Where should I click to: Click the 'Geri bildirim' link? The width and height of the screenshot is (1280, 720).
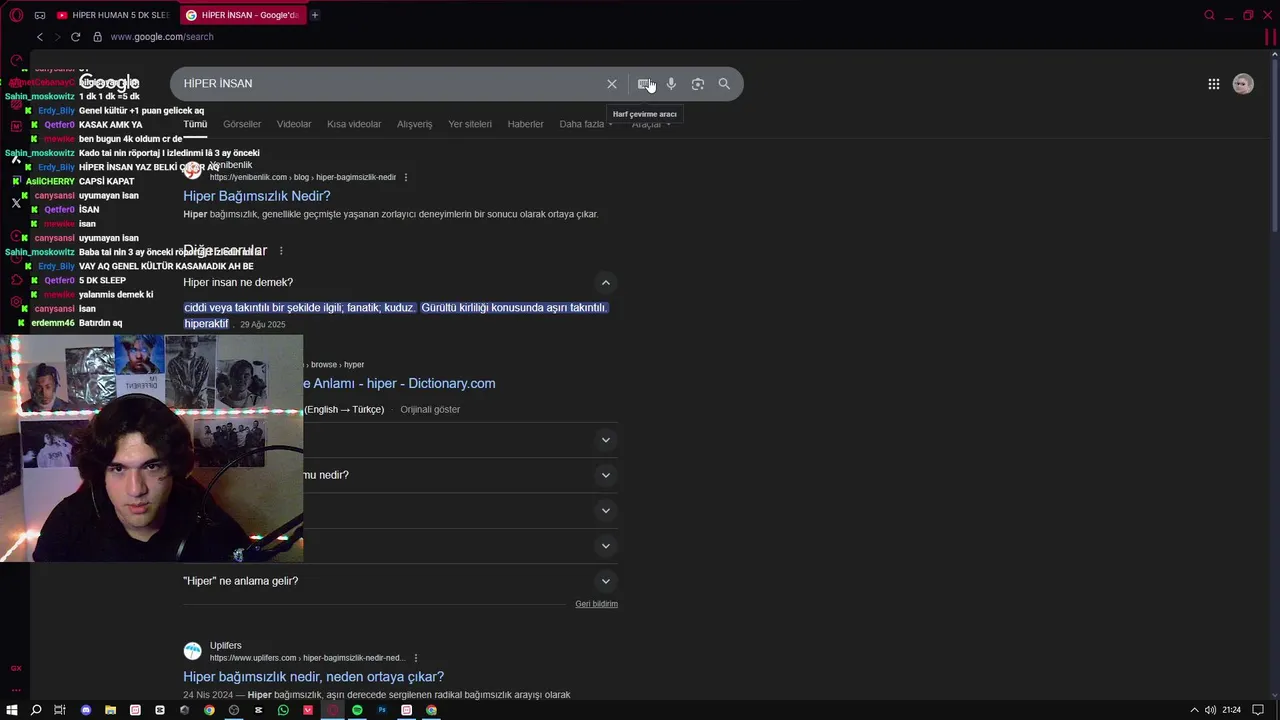pos(596,604)
